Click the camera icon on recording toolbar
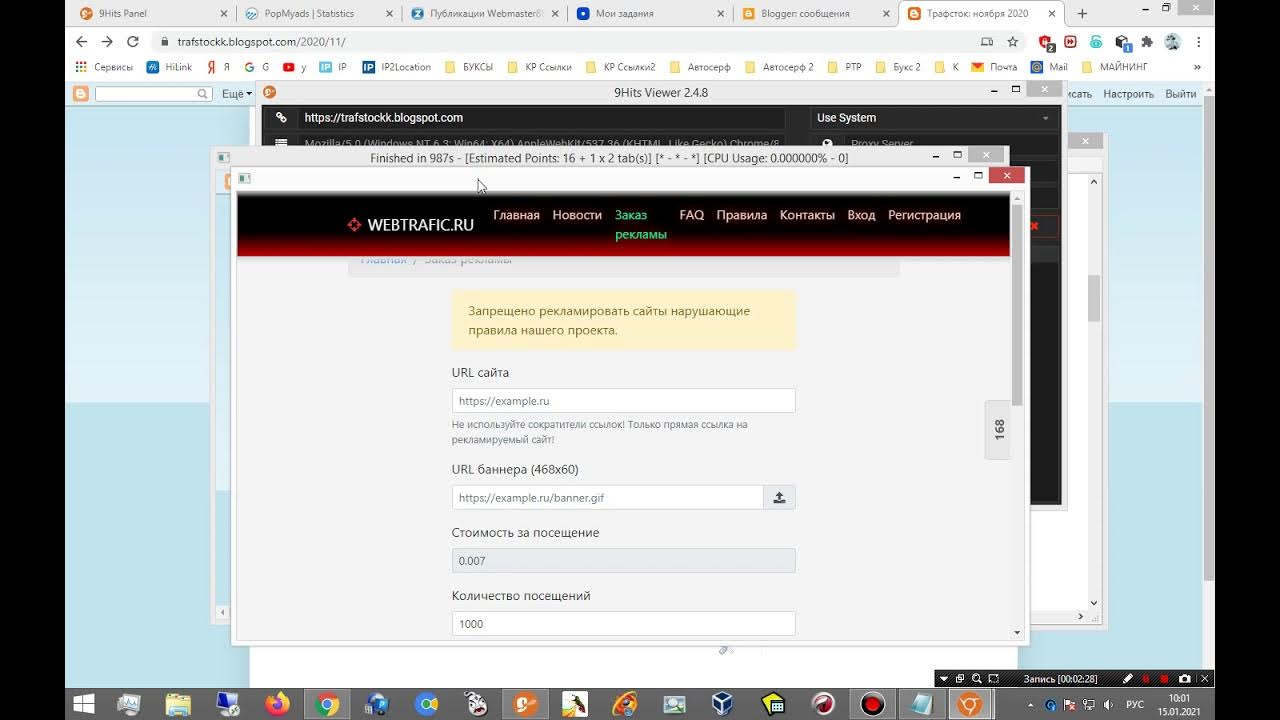The width and height of the screenshot is (1280, 720). click(x=1185, y=679)
